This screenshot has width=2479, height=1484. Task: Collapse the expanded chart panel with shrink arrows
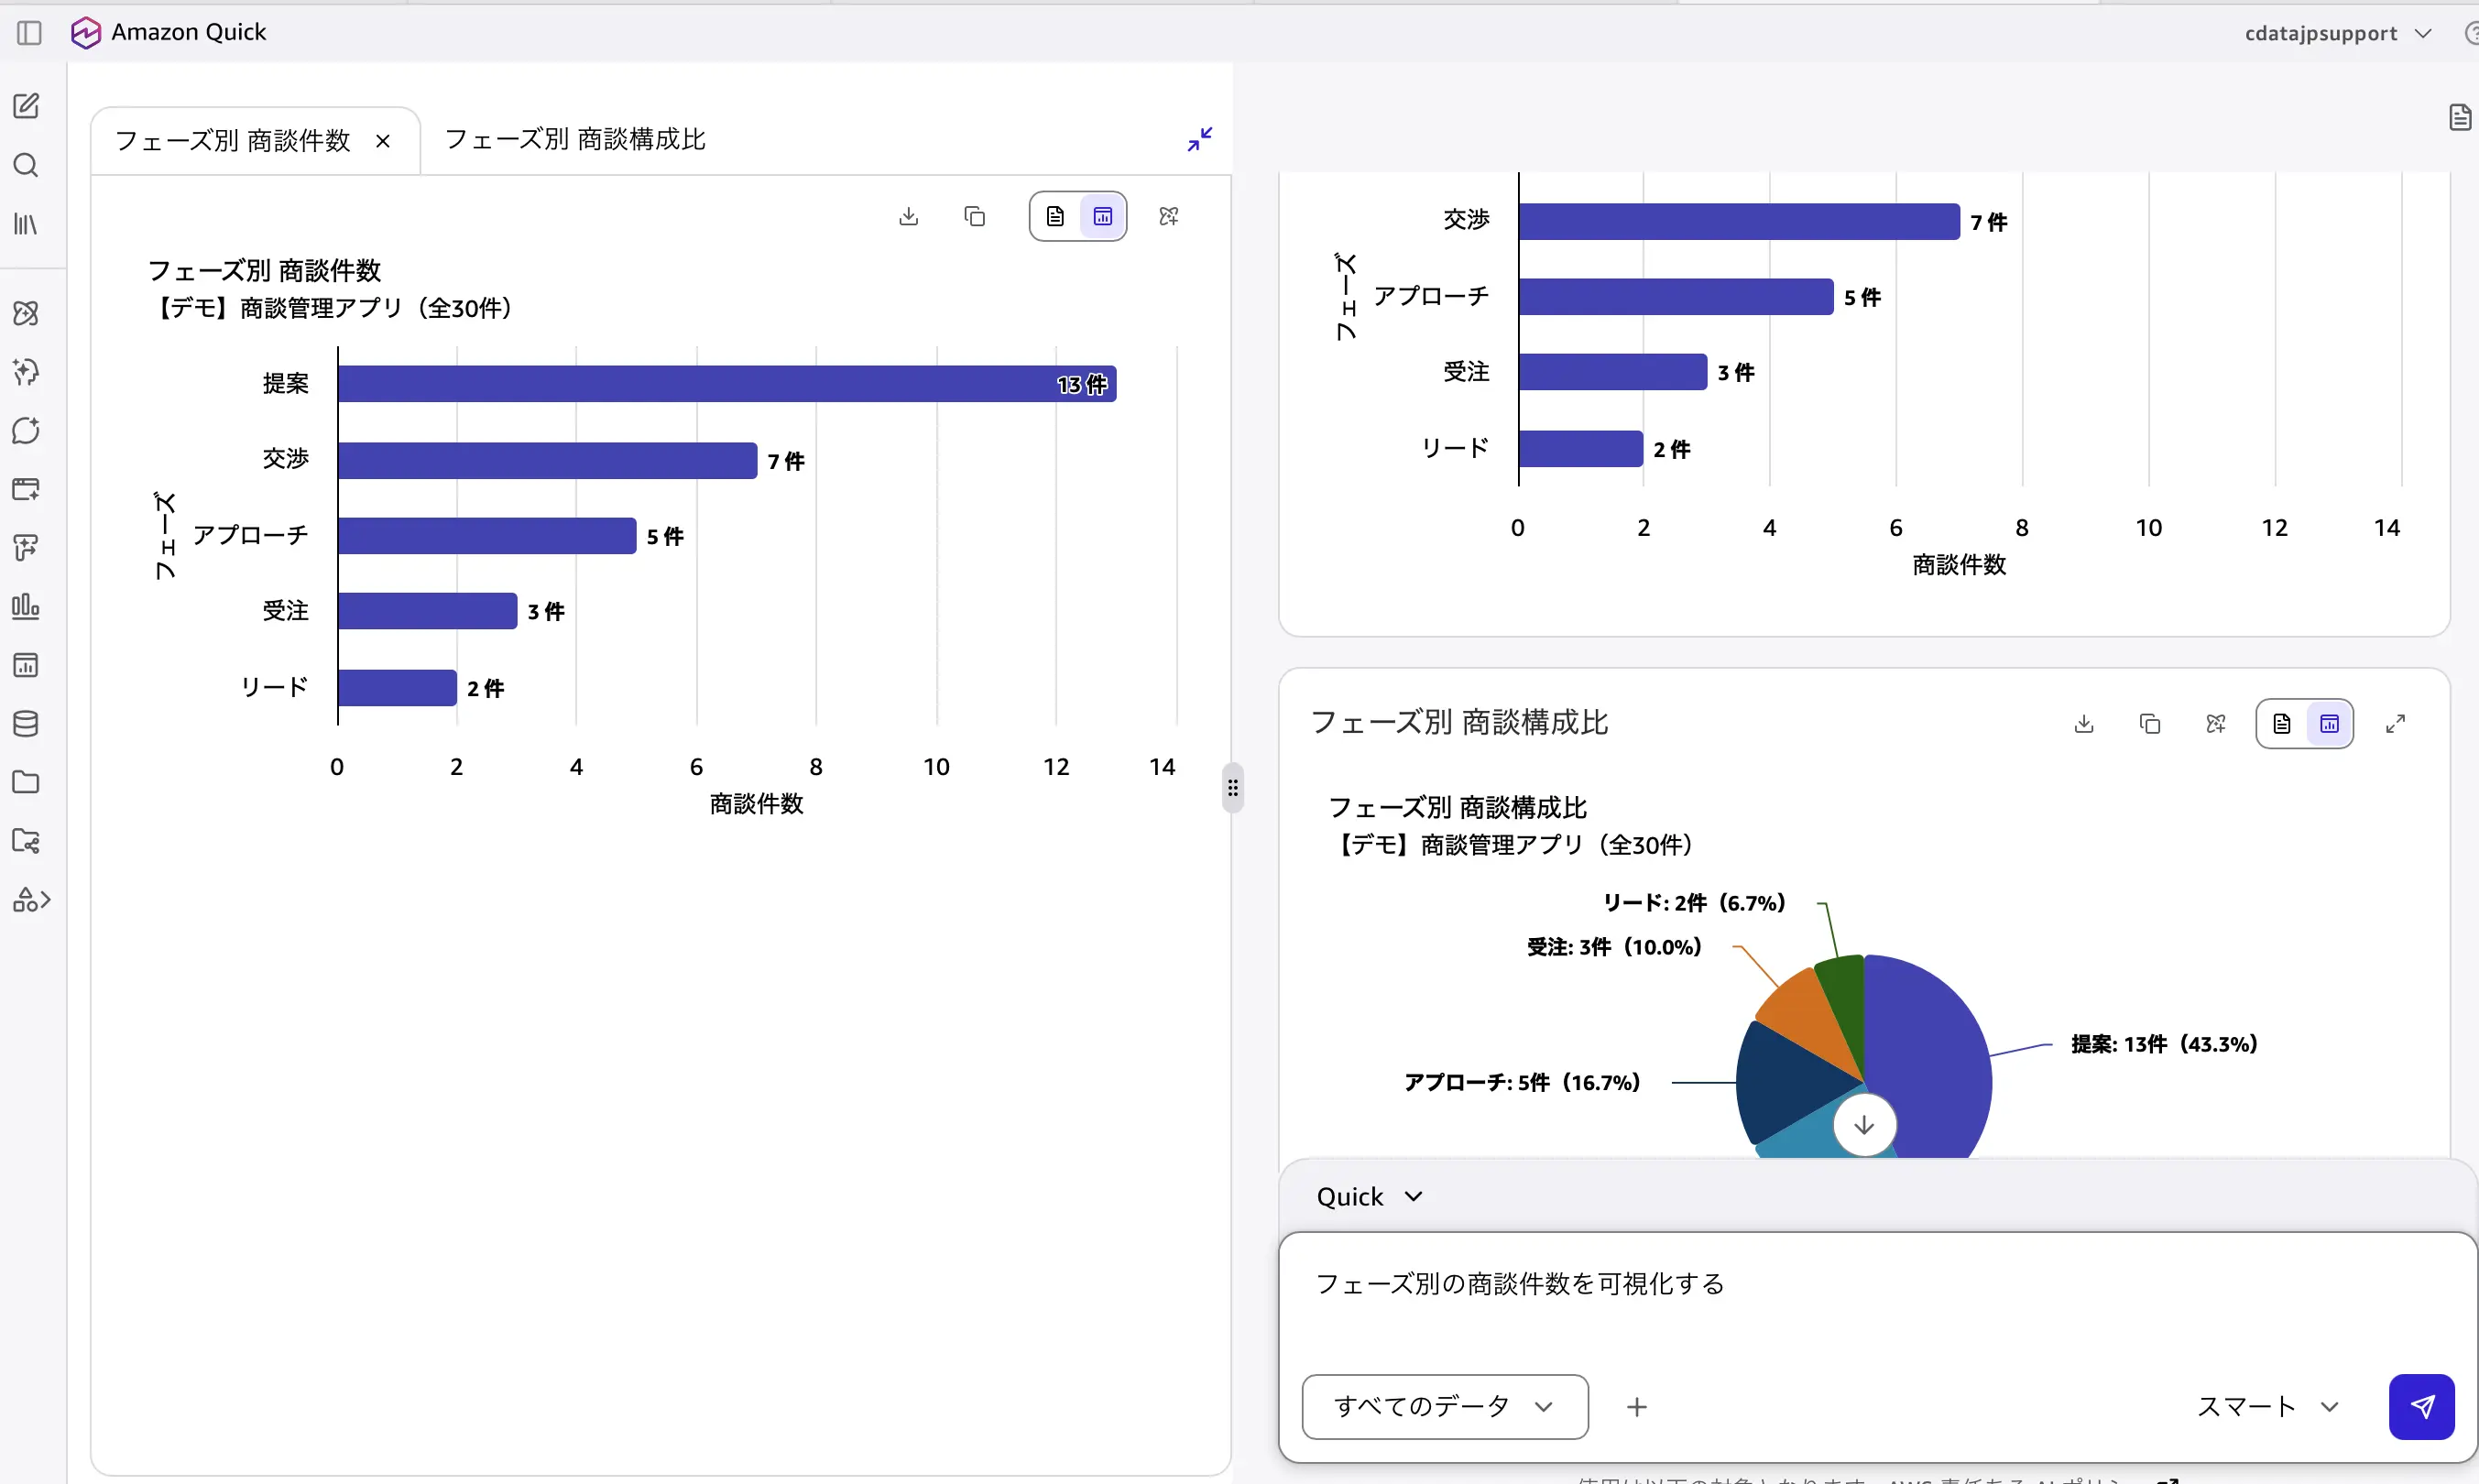(1199, 139)
